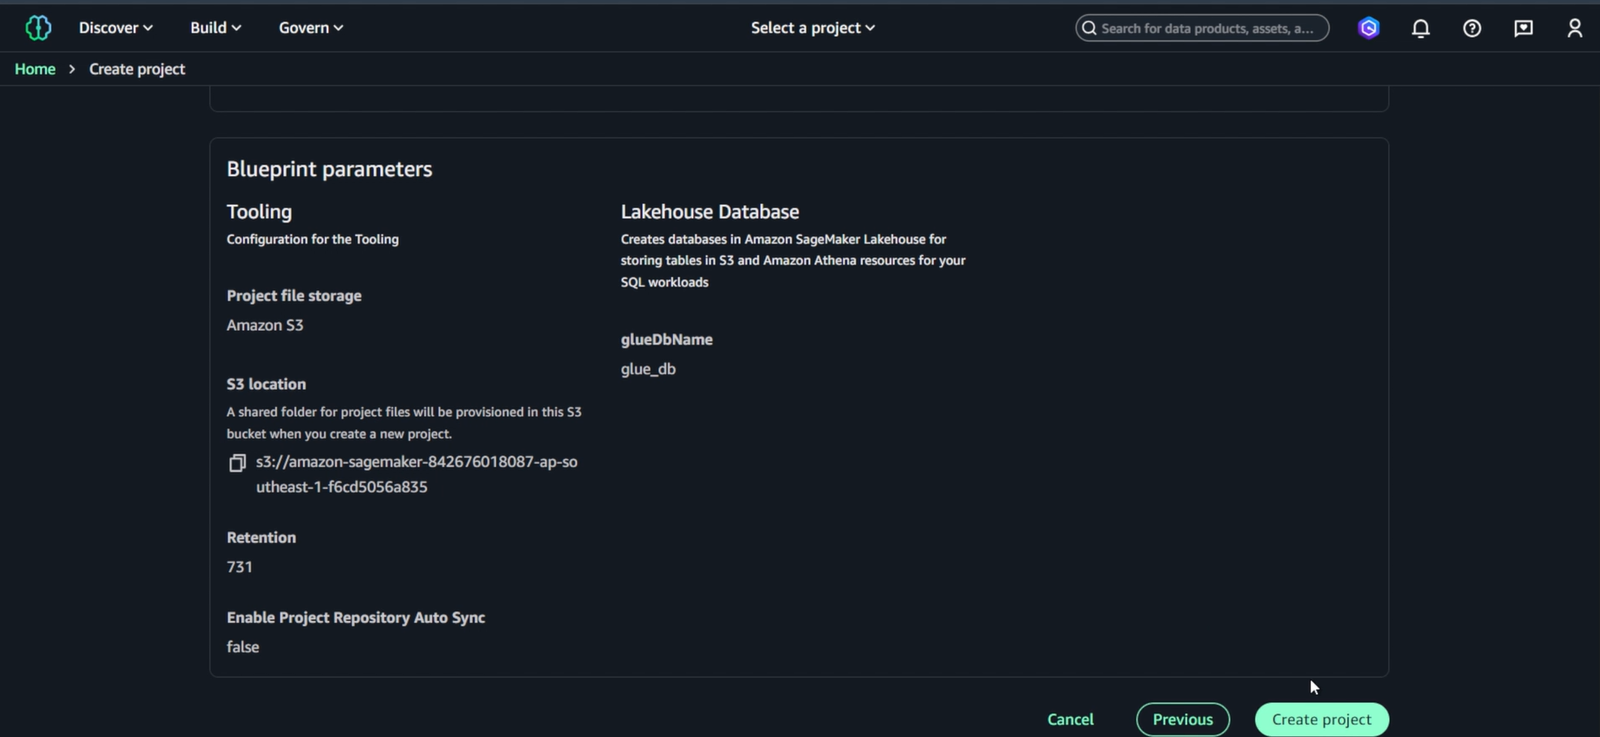Expand the Govern menu

click(310, 28)
